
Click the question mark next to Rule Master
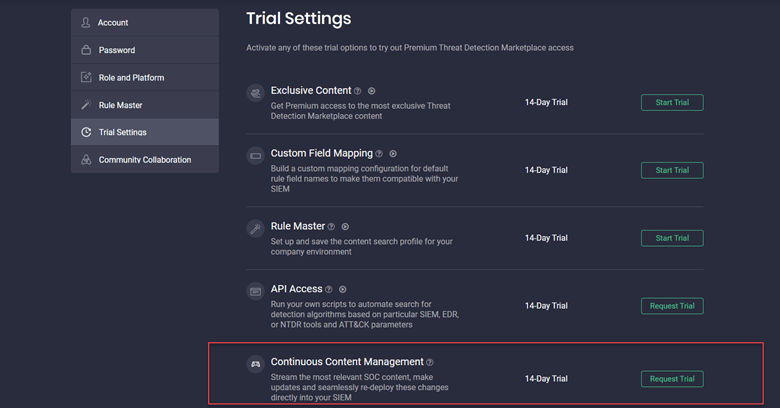pyautogui.click(x=331, y=227)
